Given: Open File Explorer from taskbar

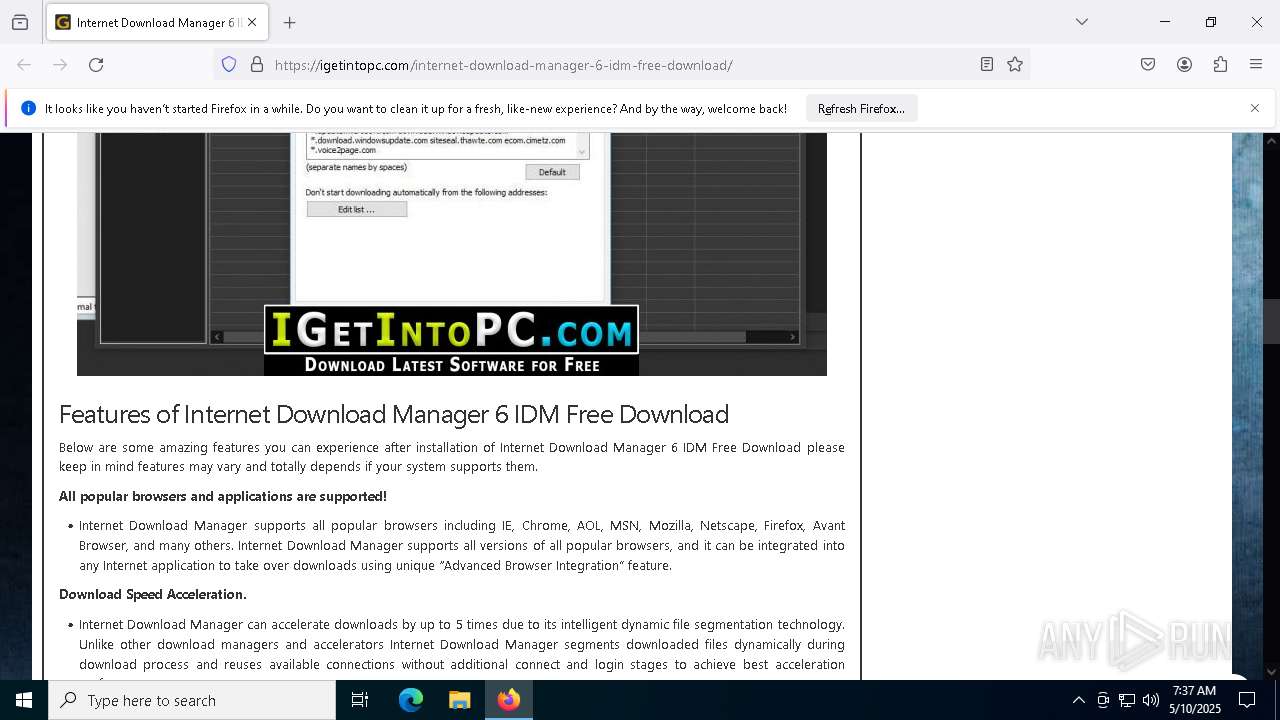Looking at the screenshot, I should tap(459, 700).
